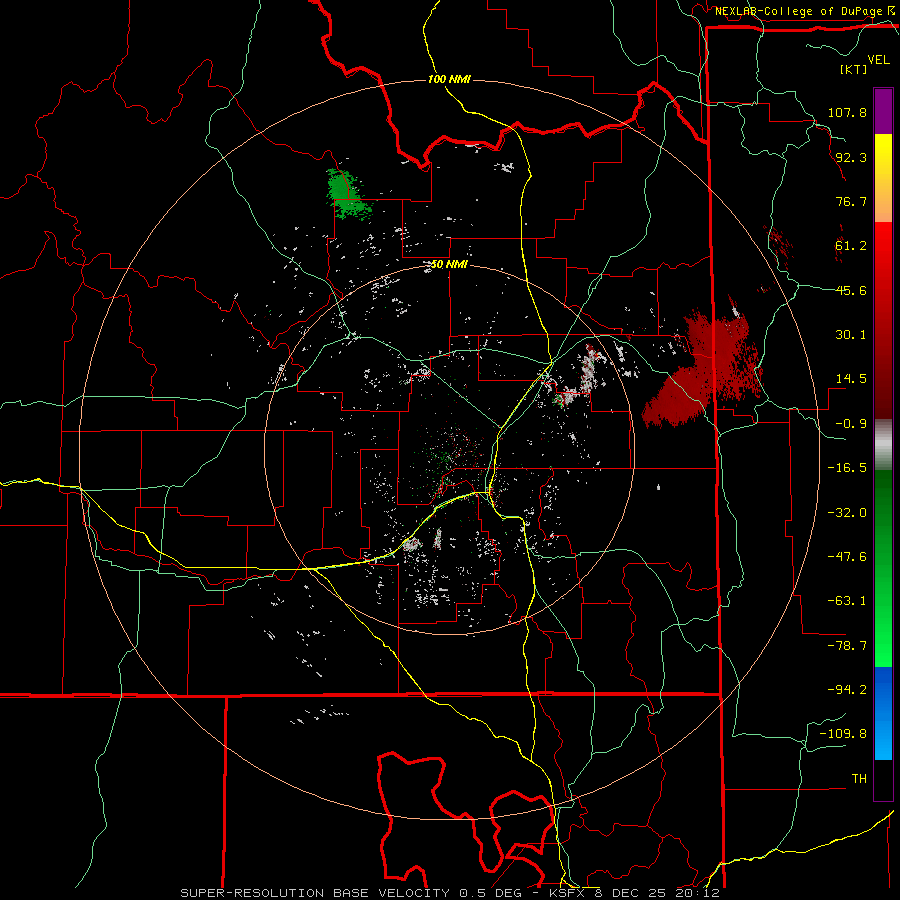This screenshot has height=900, width=900.
Task: Select the -78.7 legend value
Action: [x=847, y=646]
